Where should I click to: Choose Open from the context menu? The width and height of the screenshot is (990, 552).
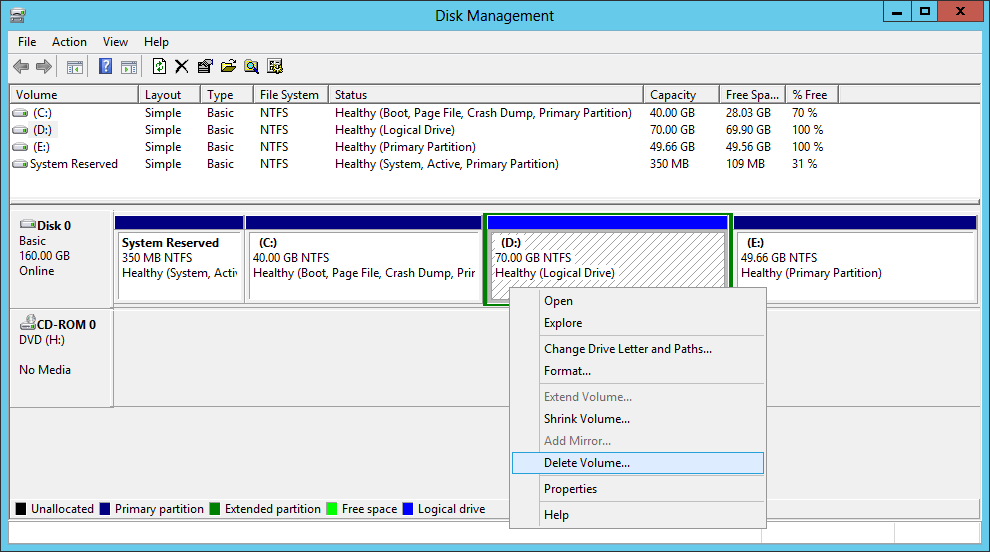click(638, 301)
